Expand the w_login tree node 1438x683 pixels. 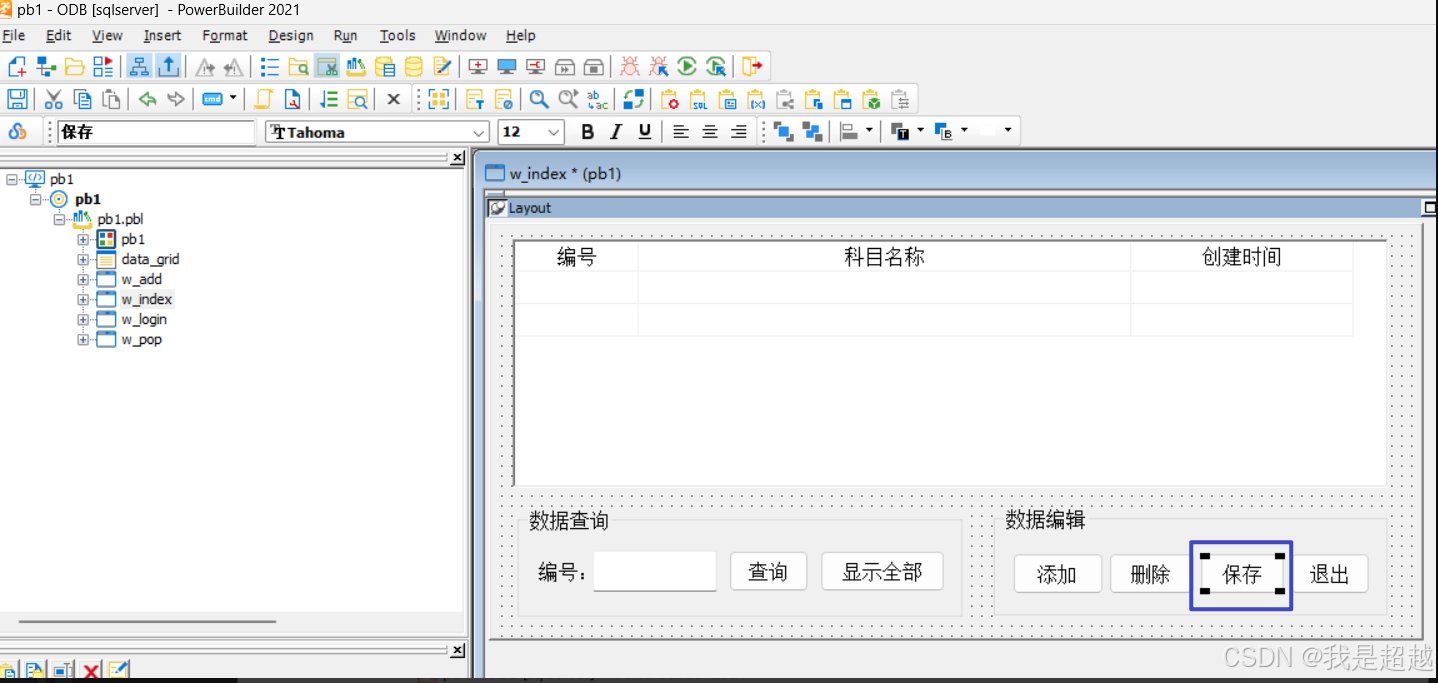click(82, 319)
